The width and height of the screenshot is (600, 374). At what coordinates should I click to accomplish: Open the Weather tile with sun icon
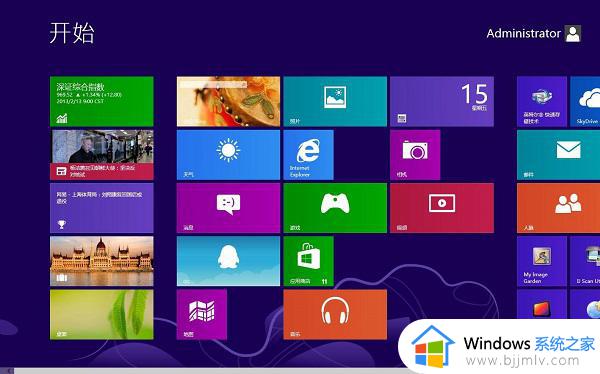pyautogui.click(x=228, y=155)
